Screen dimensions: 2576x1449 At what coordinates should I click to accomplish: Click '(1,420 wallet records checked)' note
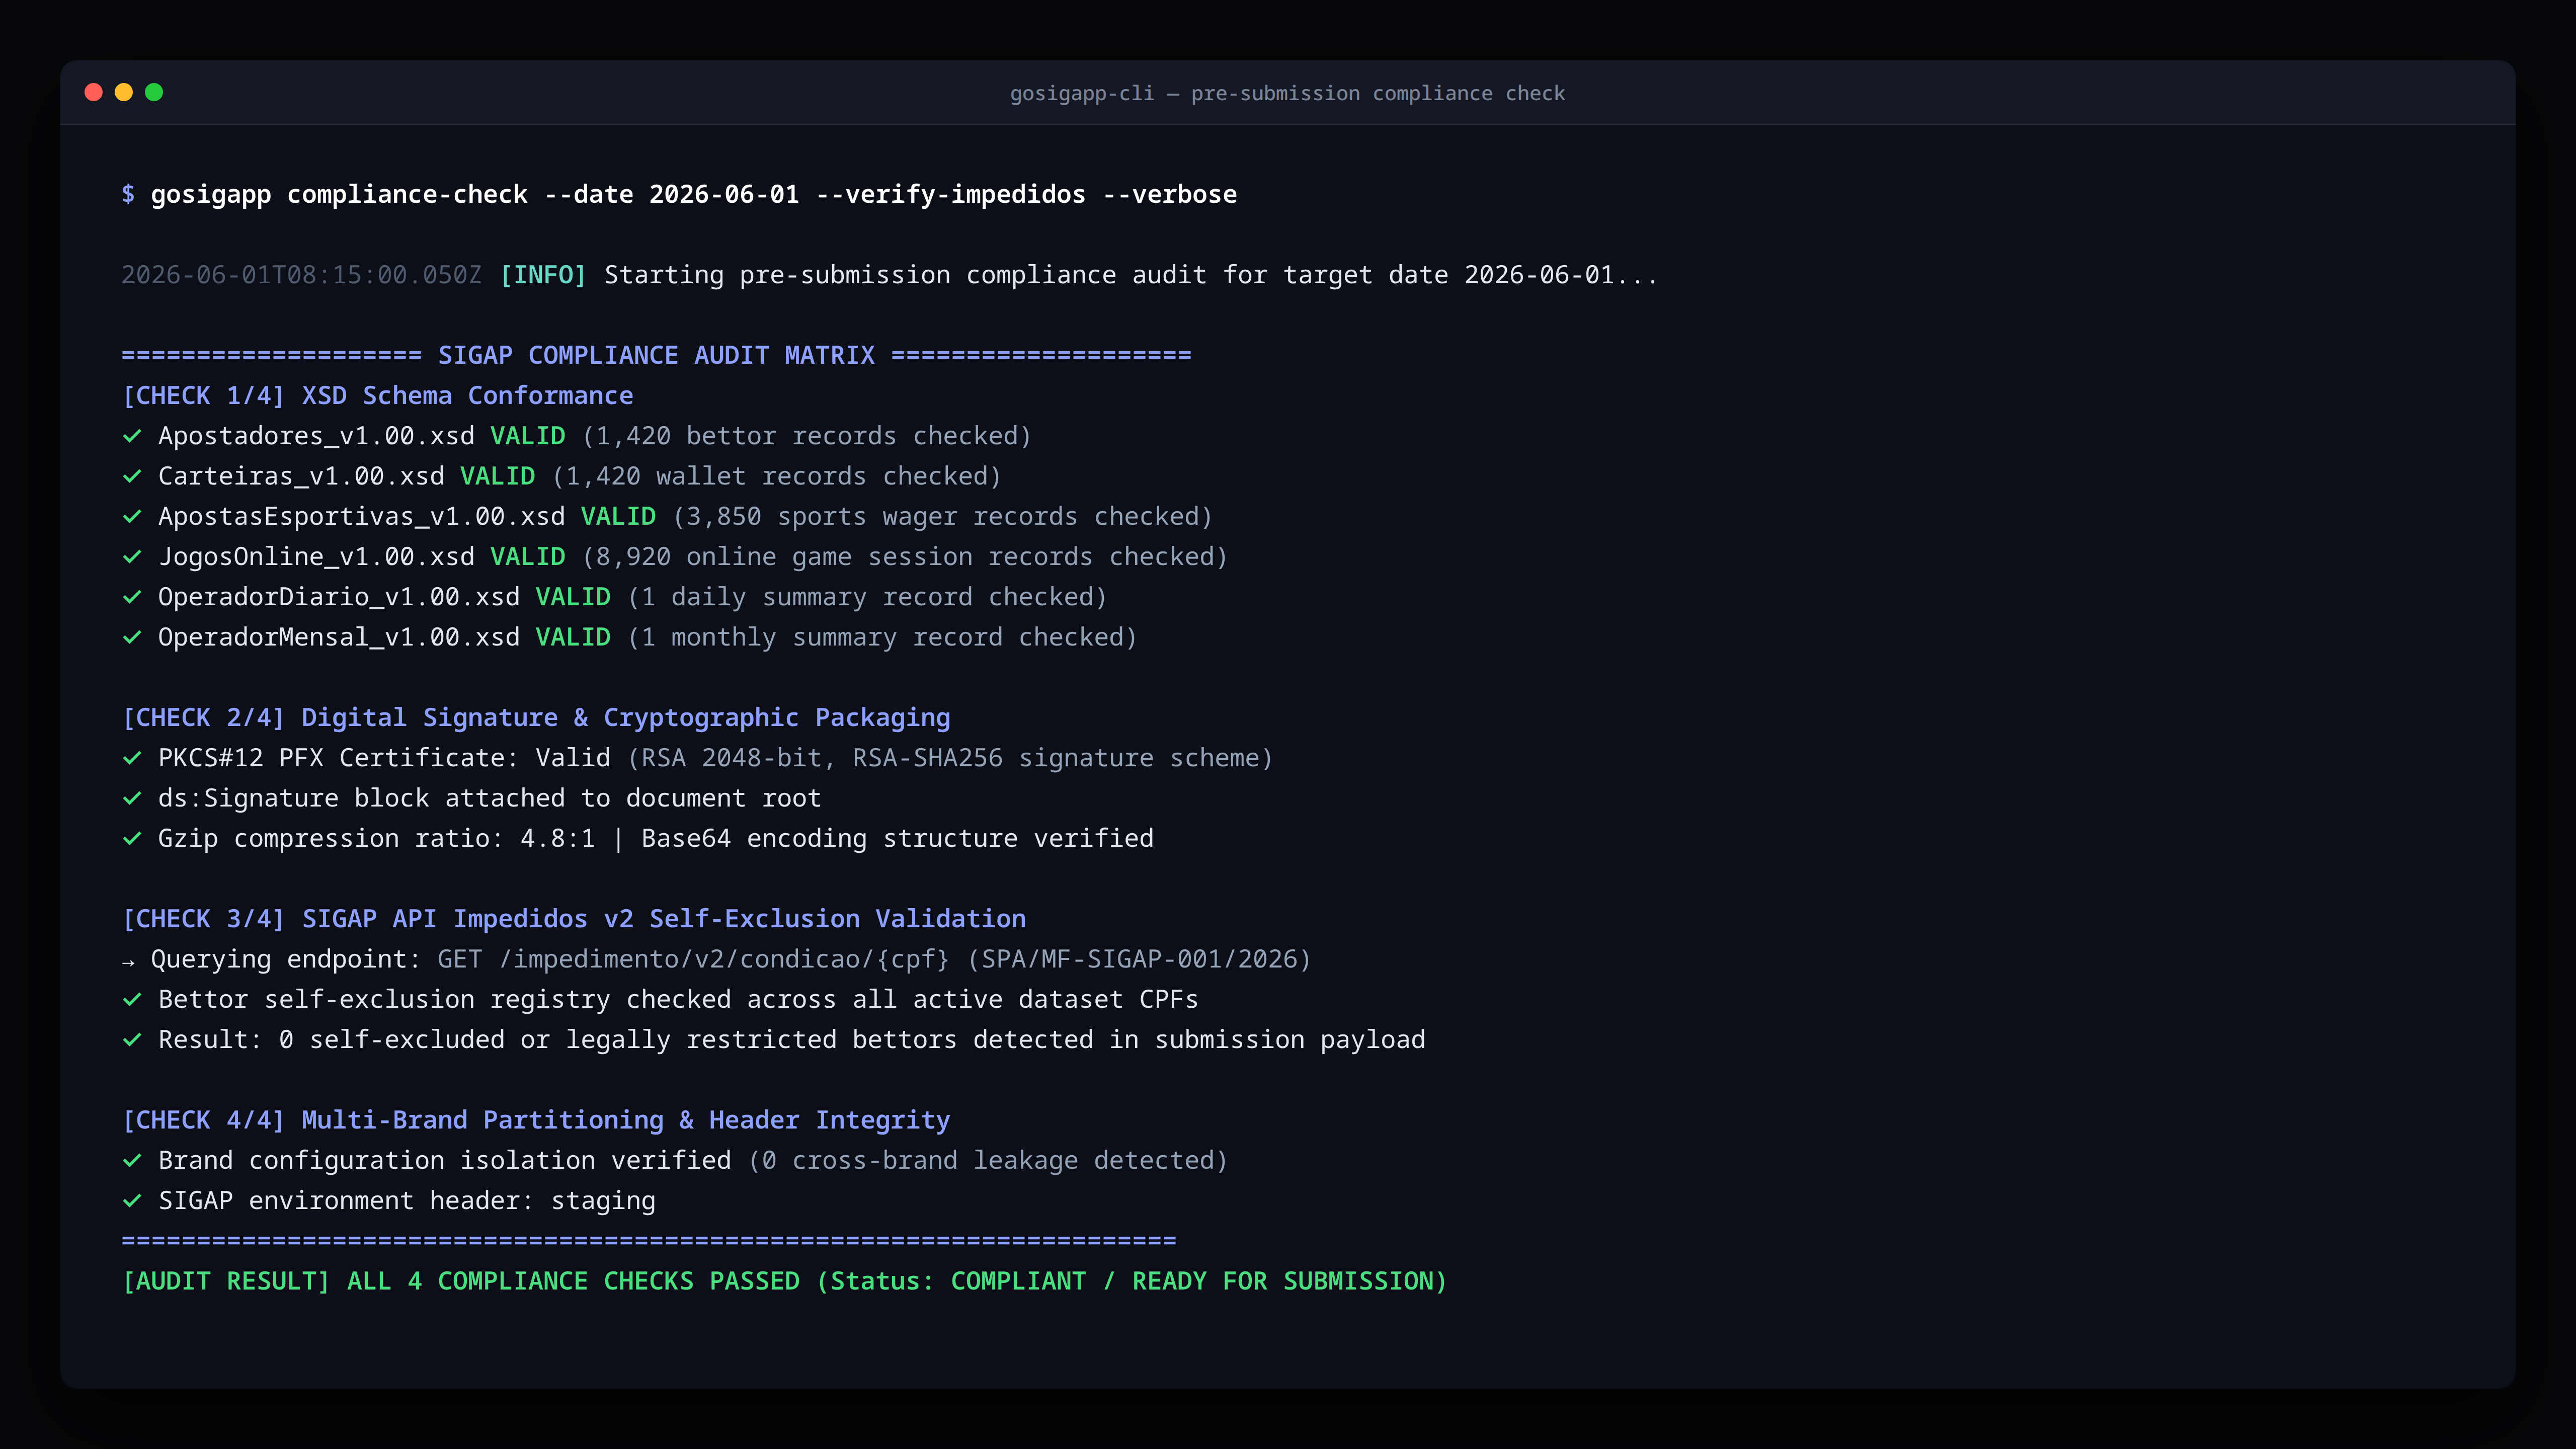[x=776, y=476]
